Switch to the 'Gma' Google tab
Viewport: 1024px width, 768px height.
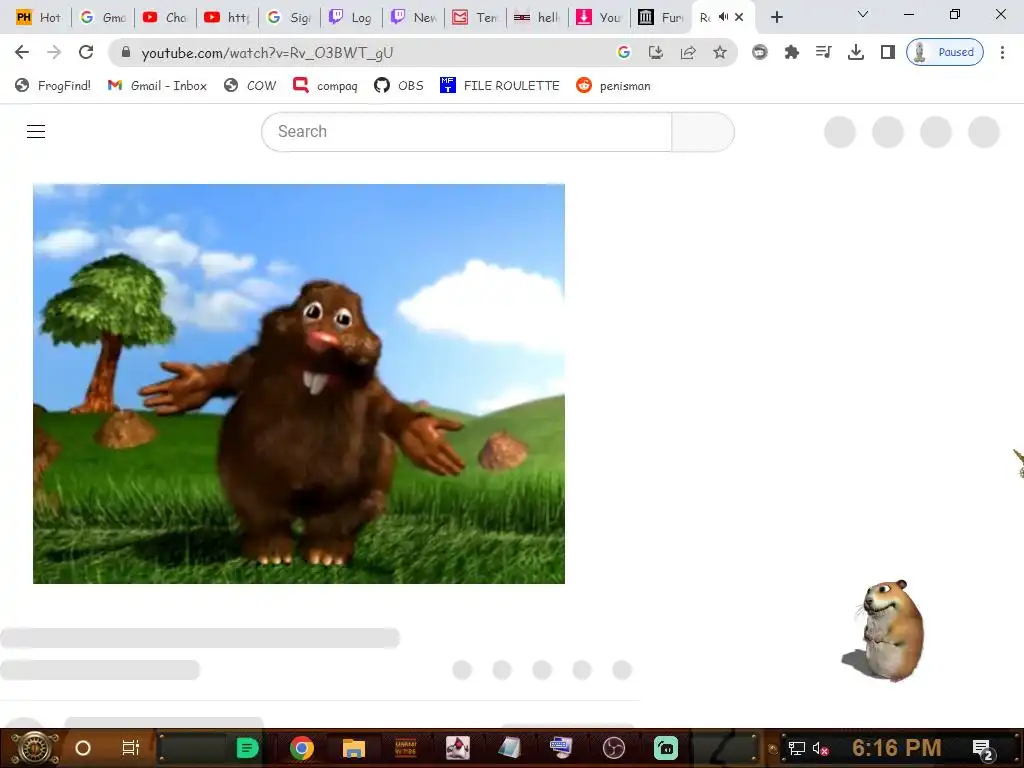tap(103, 18)
